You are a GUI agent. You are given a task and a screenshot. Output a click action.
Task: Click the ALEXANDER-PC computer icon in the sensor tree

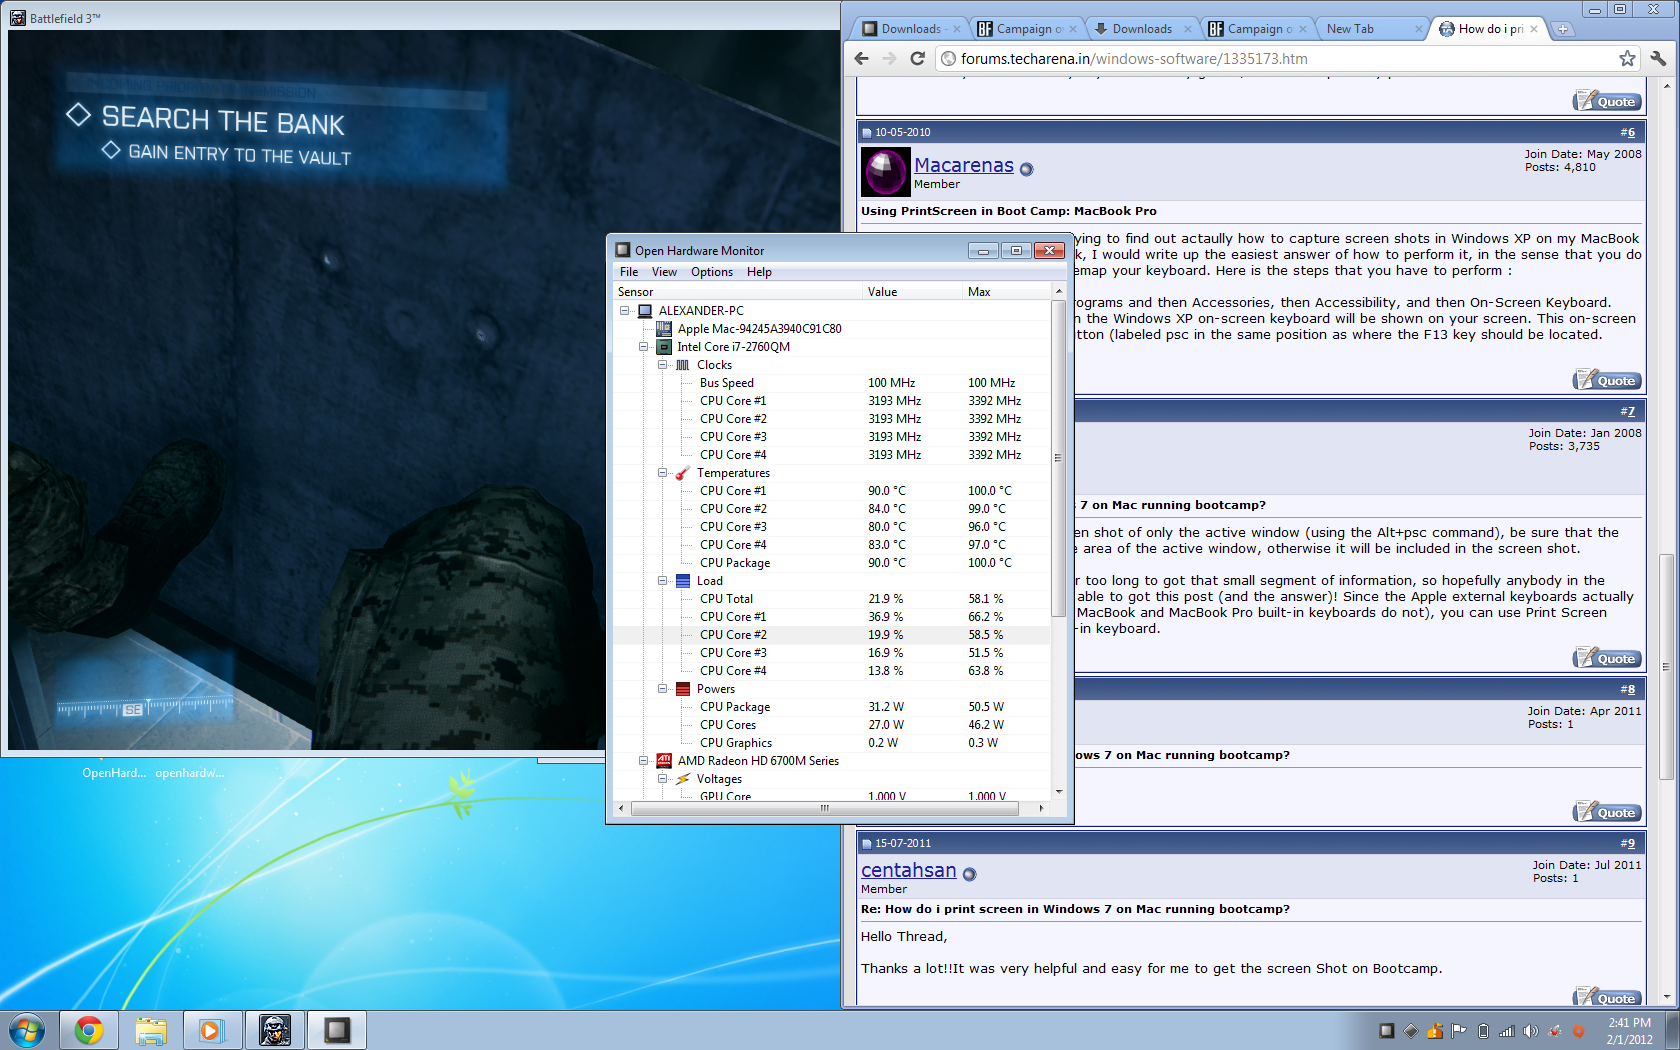coord(645,311)
